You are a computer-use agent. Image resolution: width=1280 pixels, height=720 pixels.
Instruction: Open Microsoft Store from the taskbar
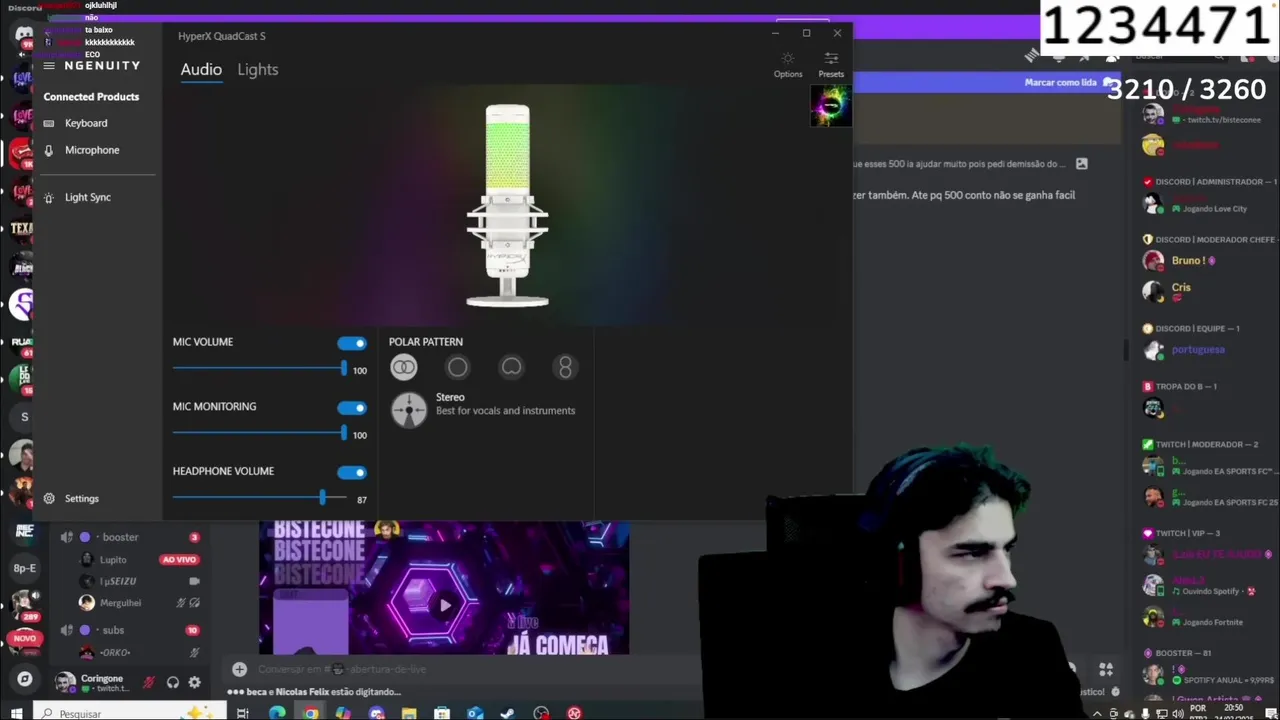coord(442,713)
